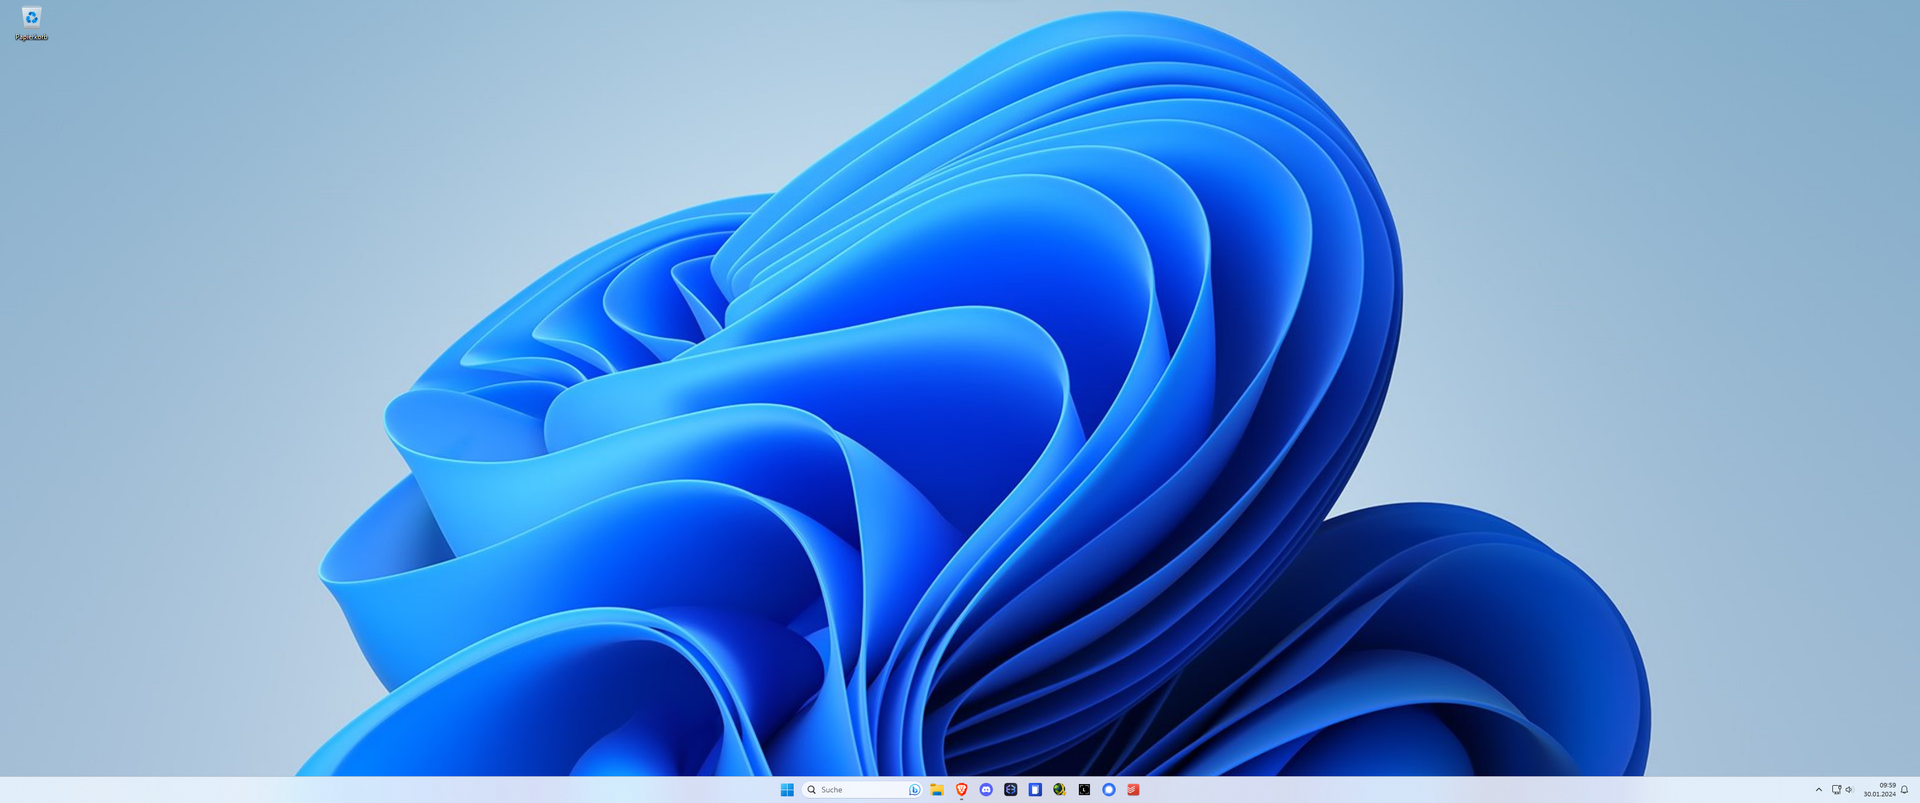Viewport: 1920px width, 803px height.
Task: Click the magnifier icon in the search box
Action: pyautogui.click(x=812, y=790)
